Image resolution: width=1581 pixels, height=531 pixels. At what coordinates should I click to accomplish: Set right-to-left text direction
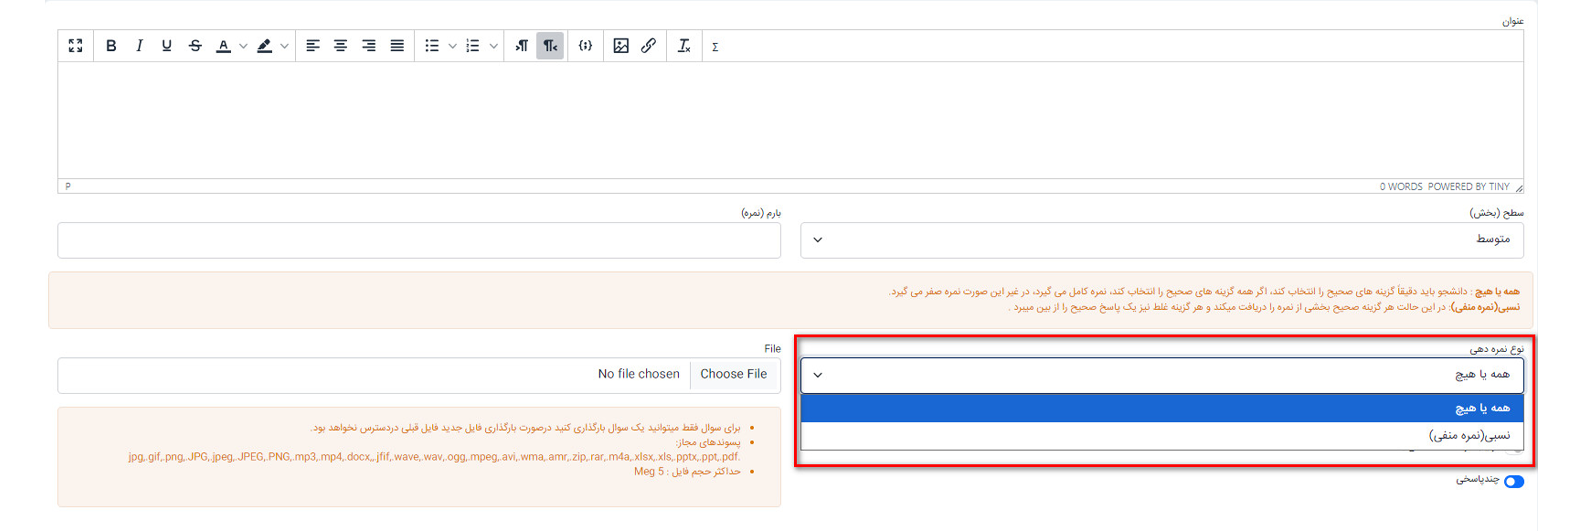(550, 46)
